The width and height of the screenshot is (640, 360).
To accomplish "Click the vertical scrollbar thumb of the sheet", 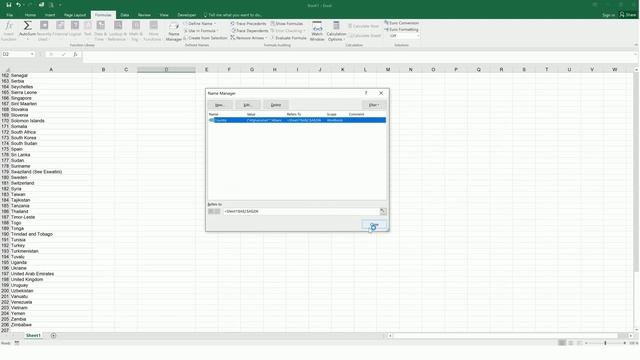I will pyautogui.click(x=636, y=173).
